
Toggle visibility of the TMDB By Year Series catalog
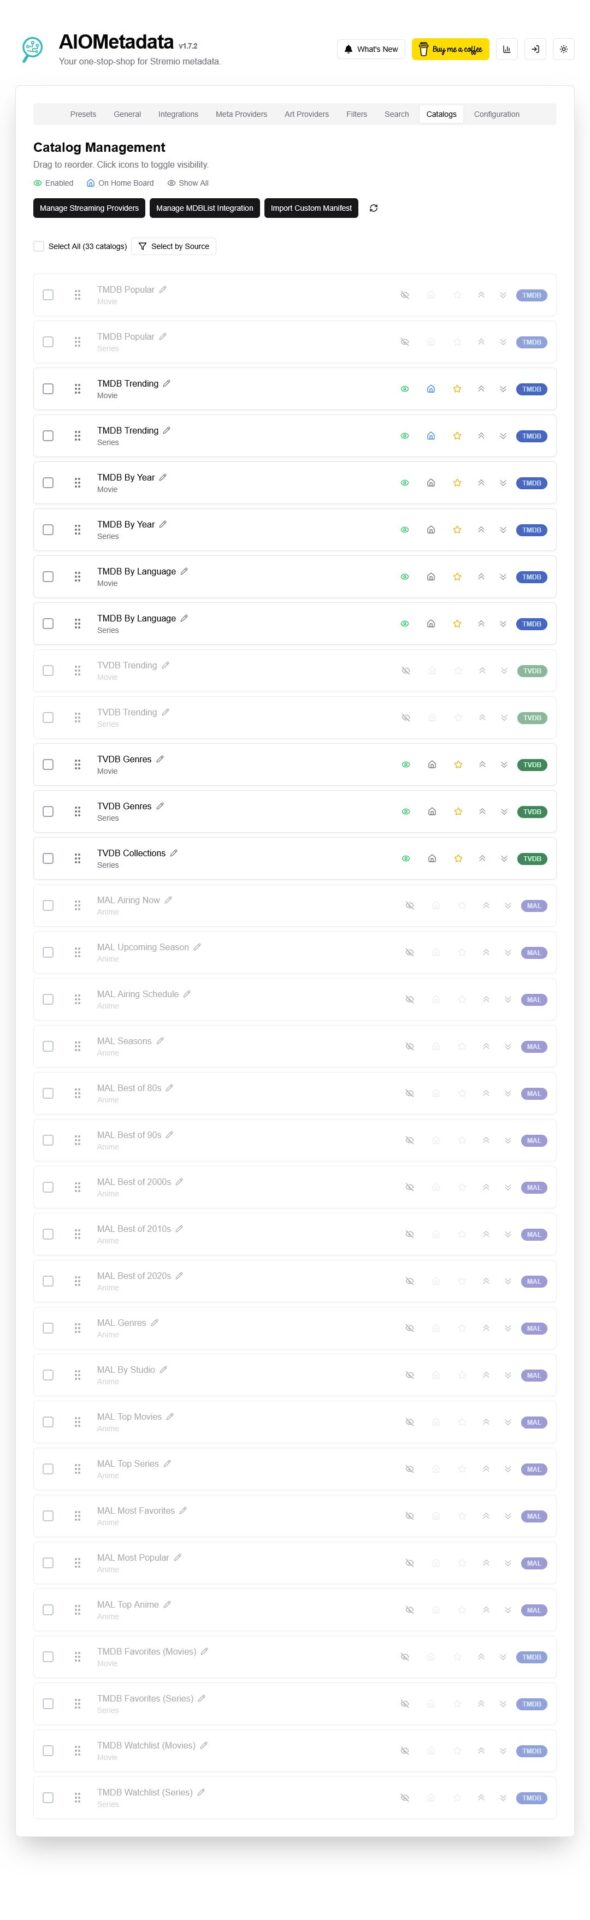(x=405, y=530)
